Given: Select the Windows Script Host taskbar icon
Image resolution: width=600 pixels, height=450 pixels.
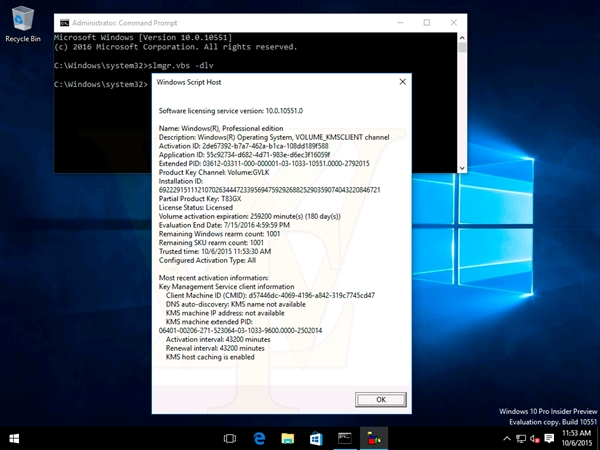Looking at the screenshot, I should point(373,438).
